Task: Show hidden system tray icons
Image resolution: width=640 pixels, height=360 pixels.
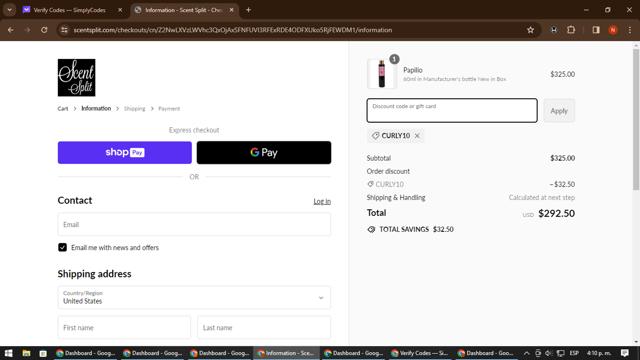Action: (527, 353)
